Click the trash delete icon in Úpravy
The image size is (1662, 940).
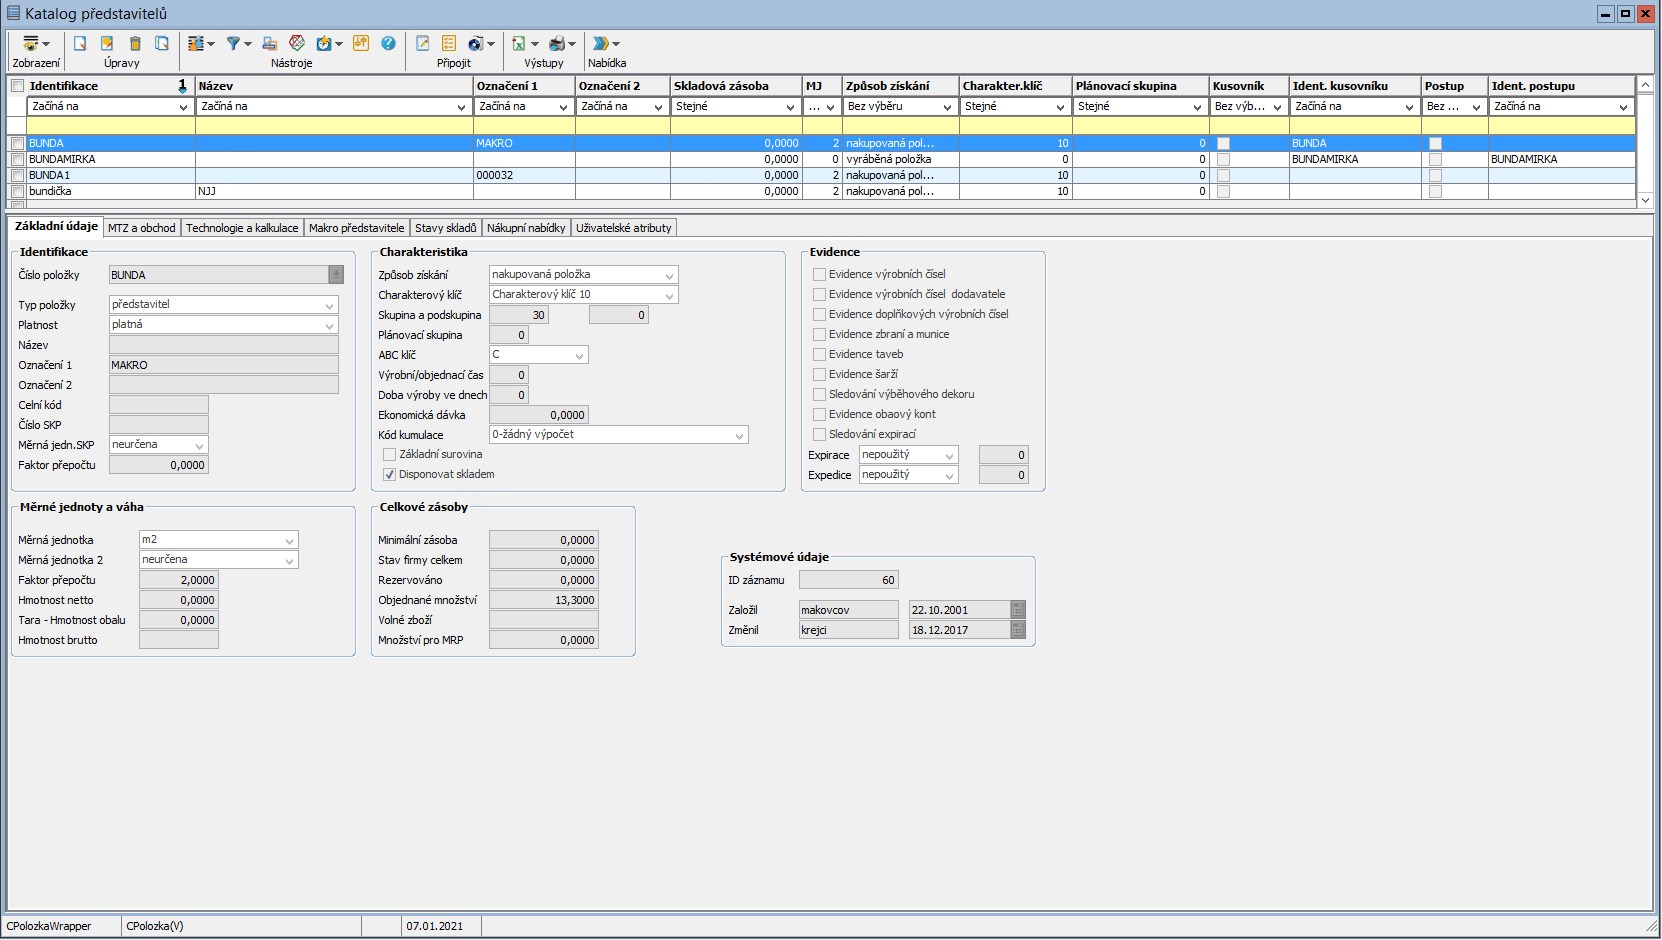(135, 43)
